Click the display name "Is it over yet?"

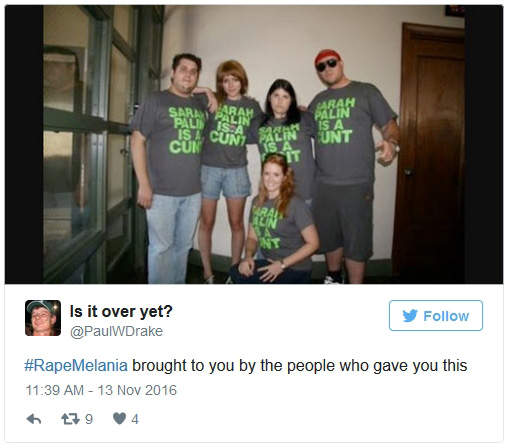pos(121,312)
